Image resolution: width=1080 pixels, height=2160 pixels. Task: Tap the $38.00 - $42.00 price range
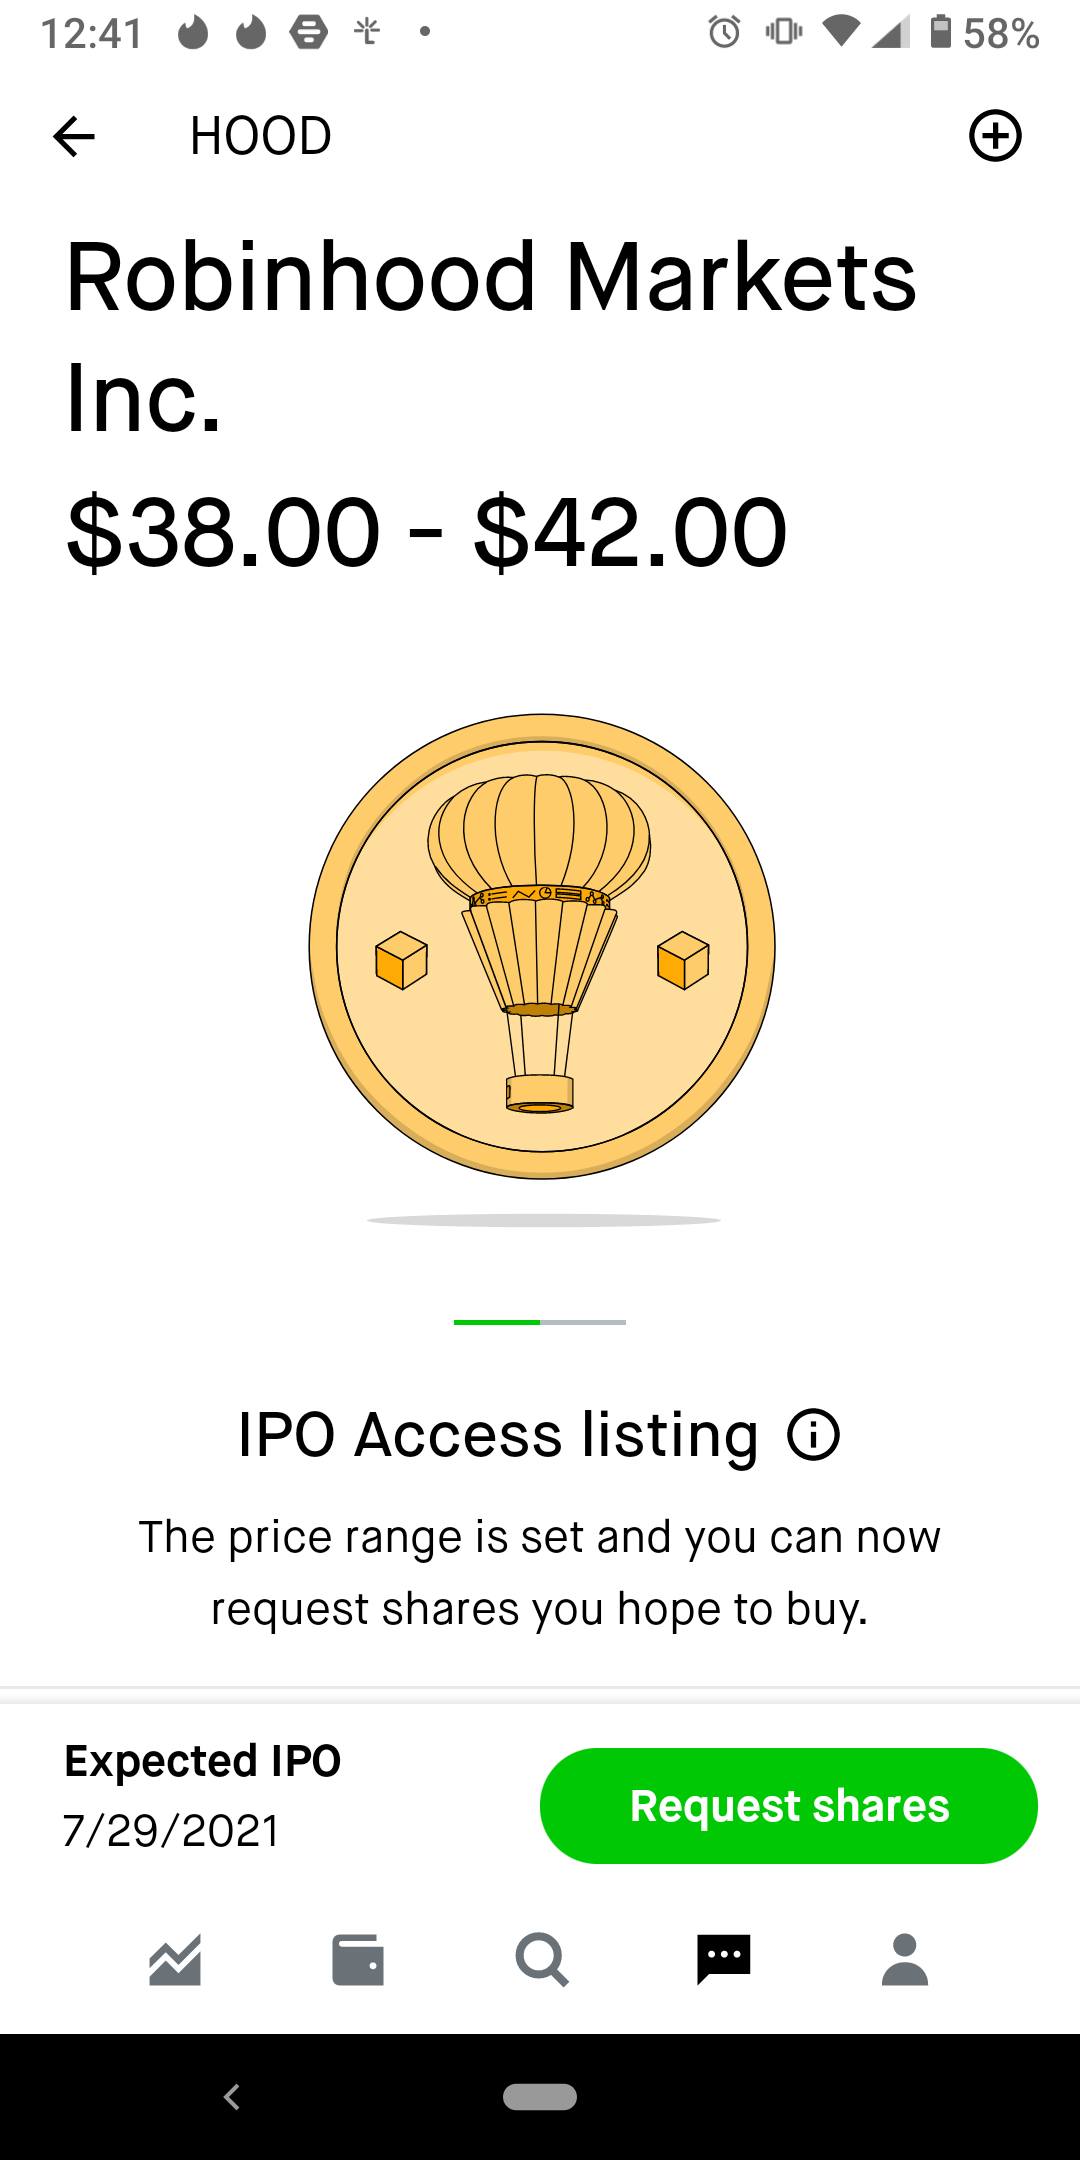pyautogui.click(x=427, y=532)
